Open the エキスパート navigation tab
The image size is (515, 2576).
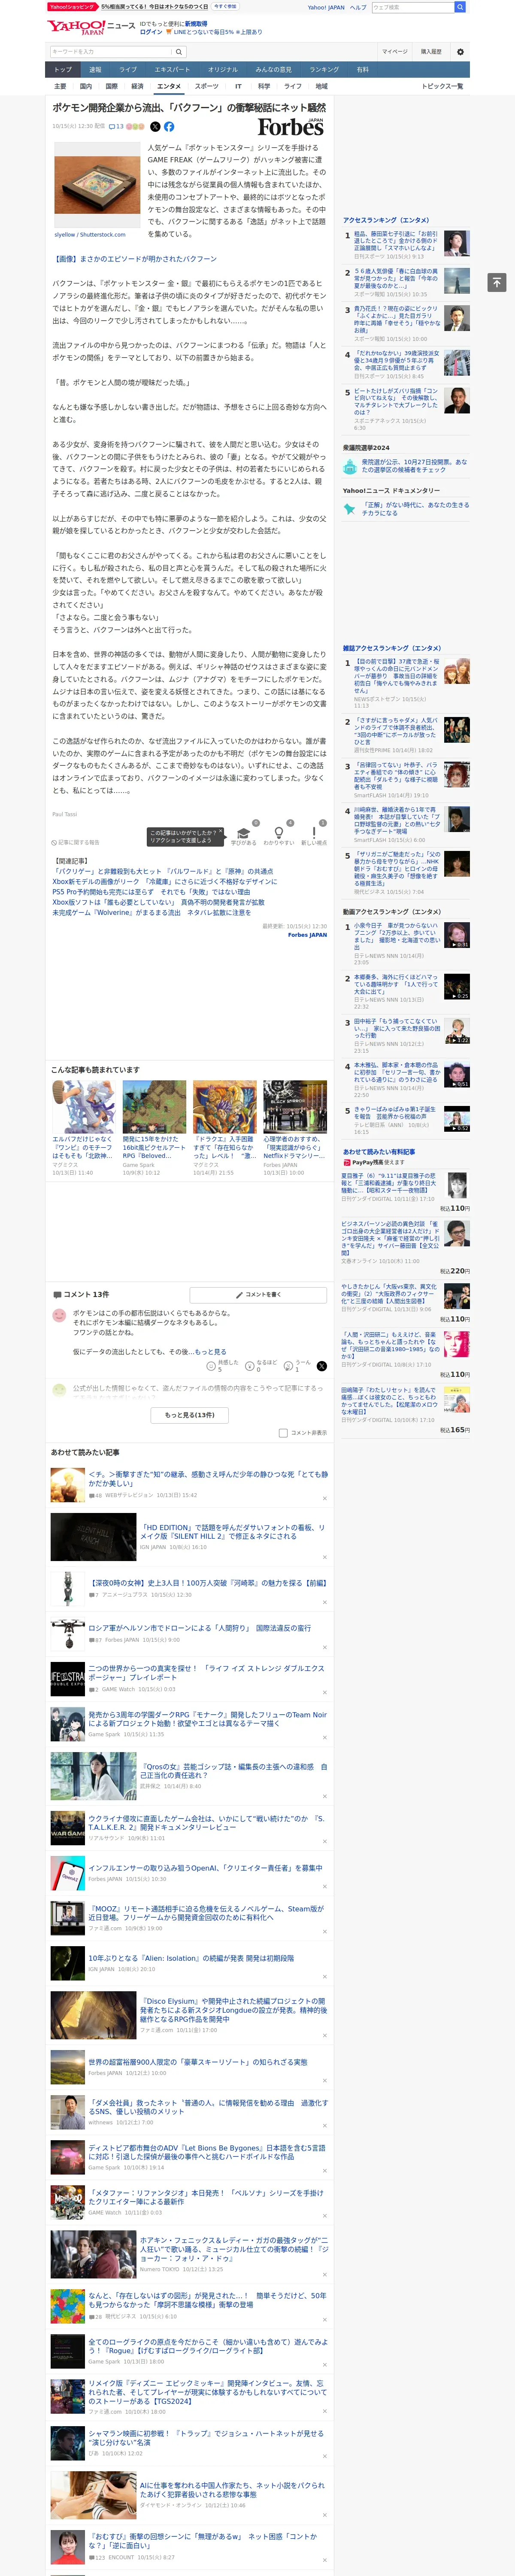(x=172, y=70)
